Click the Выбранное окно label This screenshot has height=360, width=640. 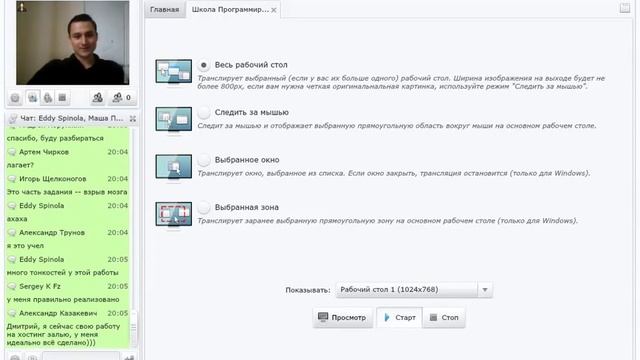[247, 160]
